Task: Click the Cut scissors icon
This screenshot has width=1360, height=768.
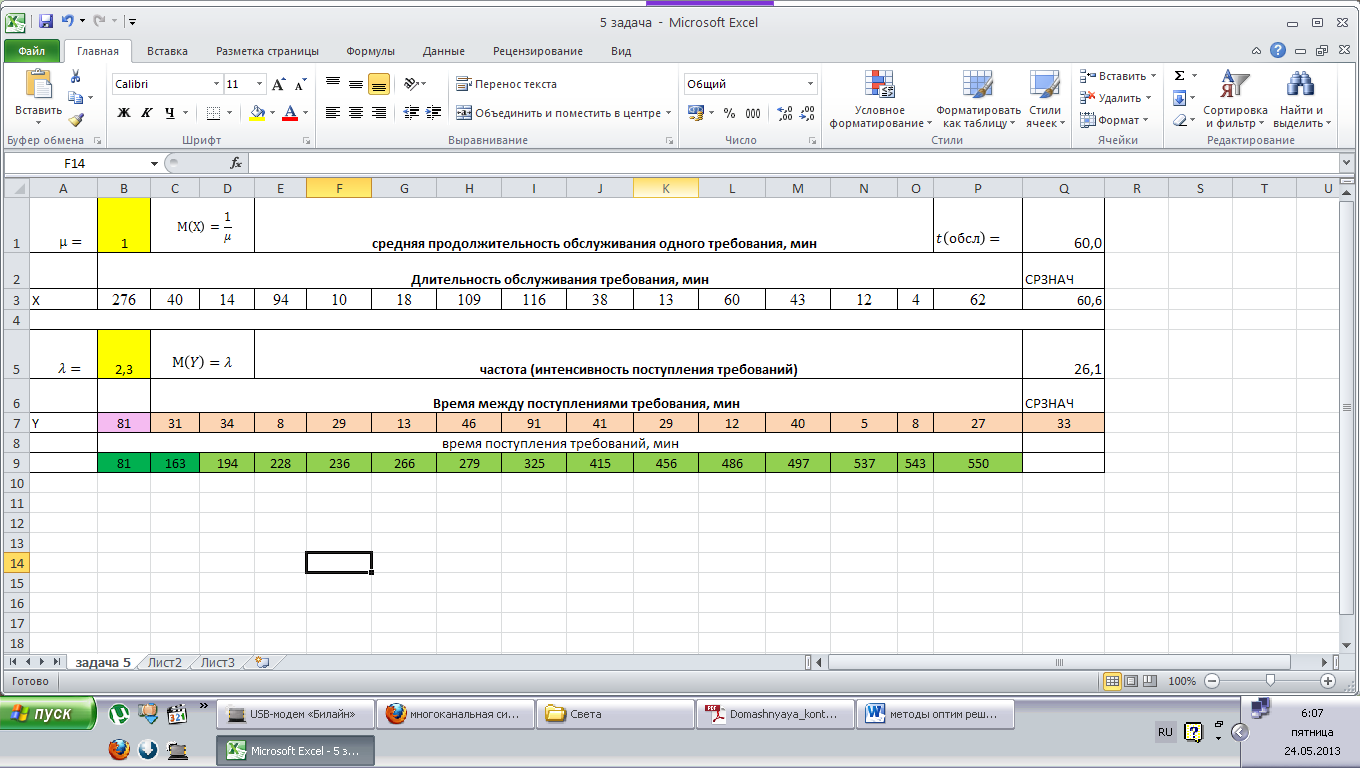Action: (75, 77)
